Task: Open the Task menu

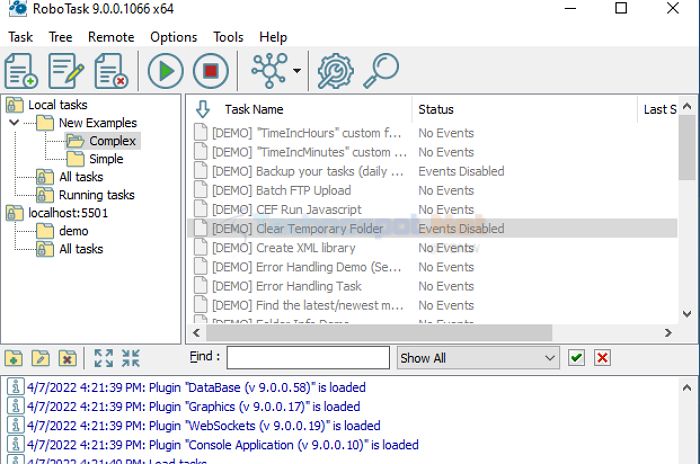Action: (x=21, y=37)
